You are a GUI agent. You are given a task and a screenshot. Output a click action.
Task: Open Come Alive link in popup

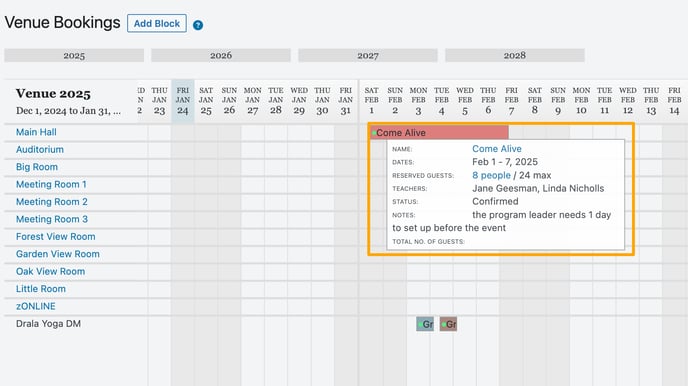pos(497,149)
